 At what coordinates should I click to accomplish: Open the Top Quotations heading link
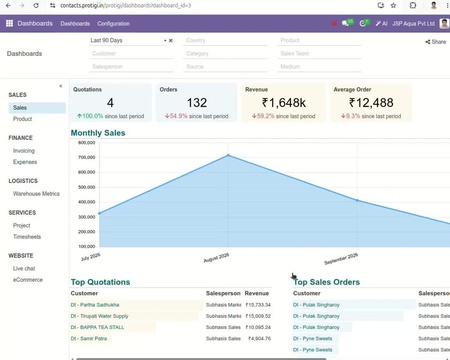click(100, 282)
